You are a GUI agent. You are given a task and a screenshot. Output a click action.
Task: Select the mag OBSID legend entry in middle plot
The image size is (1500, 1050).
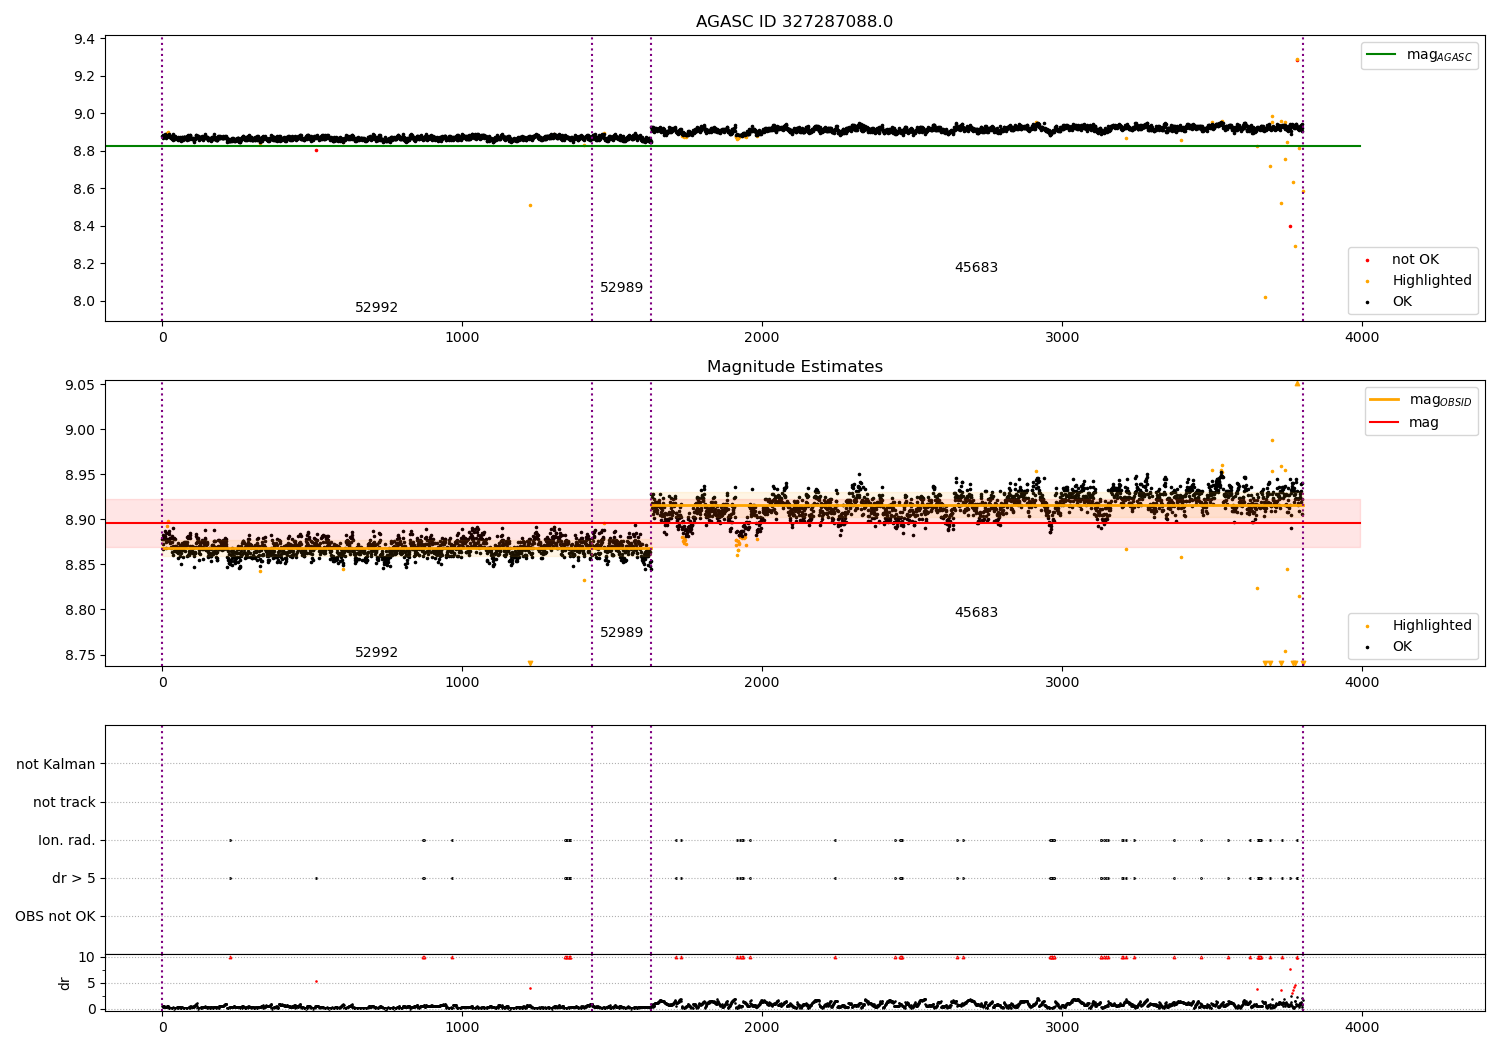click(x=1421, y=400)
